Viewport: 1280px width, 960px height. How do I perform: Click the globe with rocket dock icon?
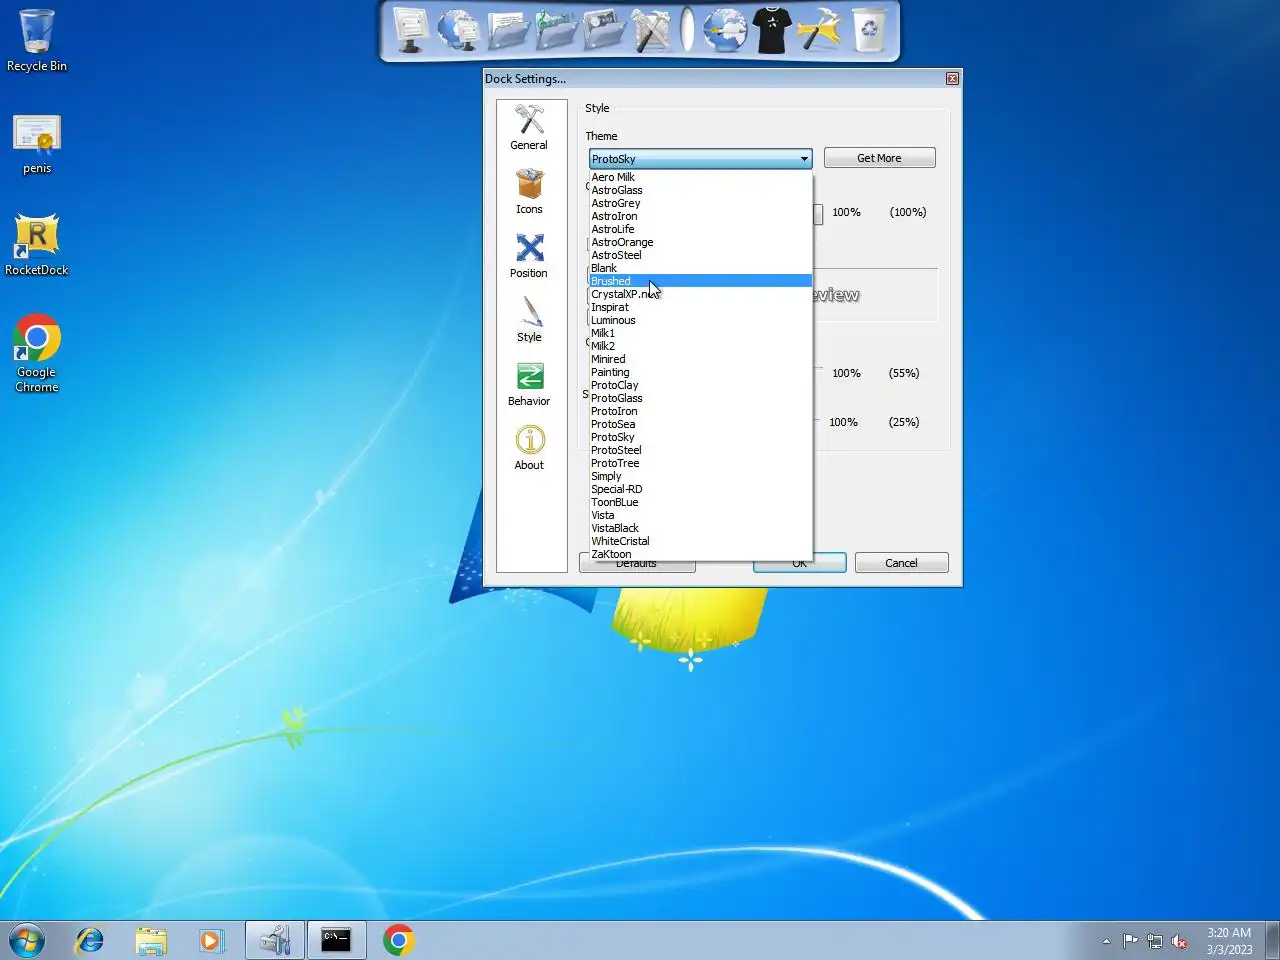point(724,30)
